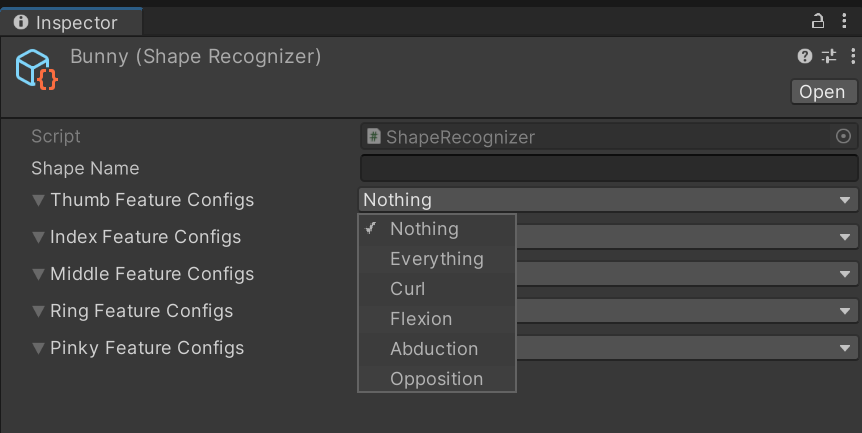Collapse the Index Feature Configs foldout
Image resolution: width=862 pixels, height=433 pixels.
38,237
